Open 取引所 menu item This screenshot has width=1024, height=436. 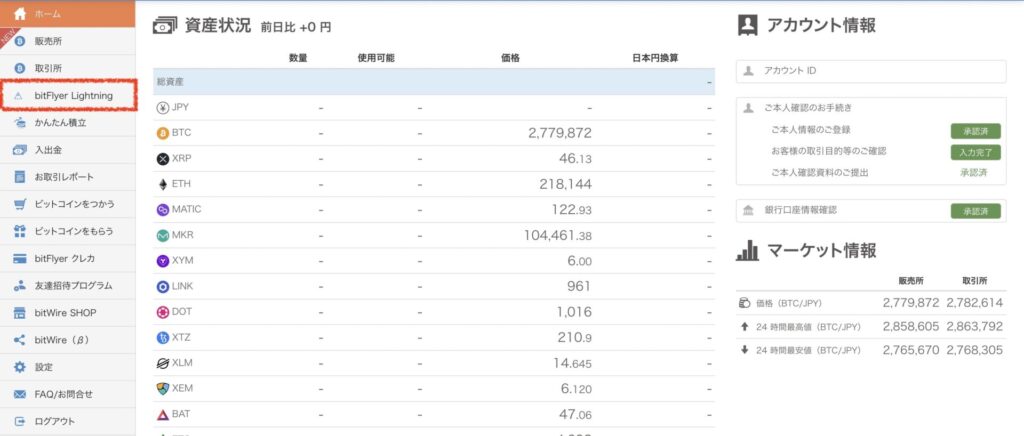(68, 68)
